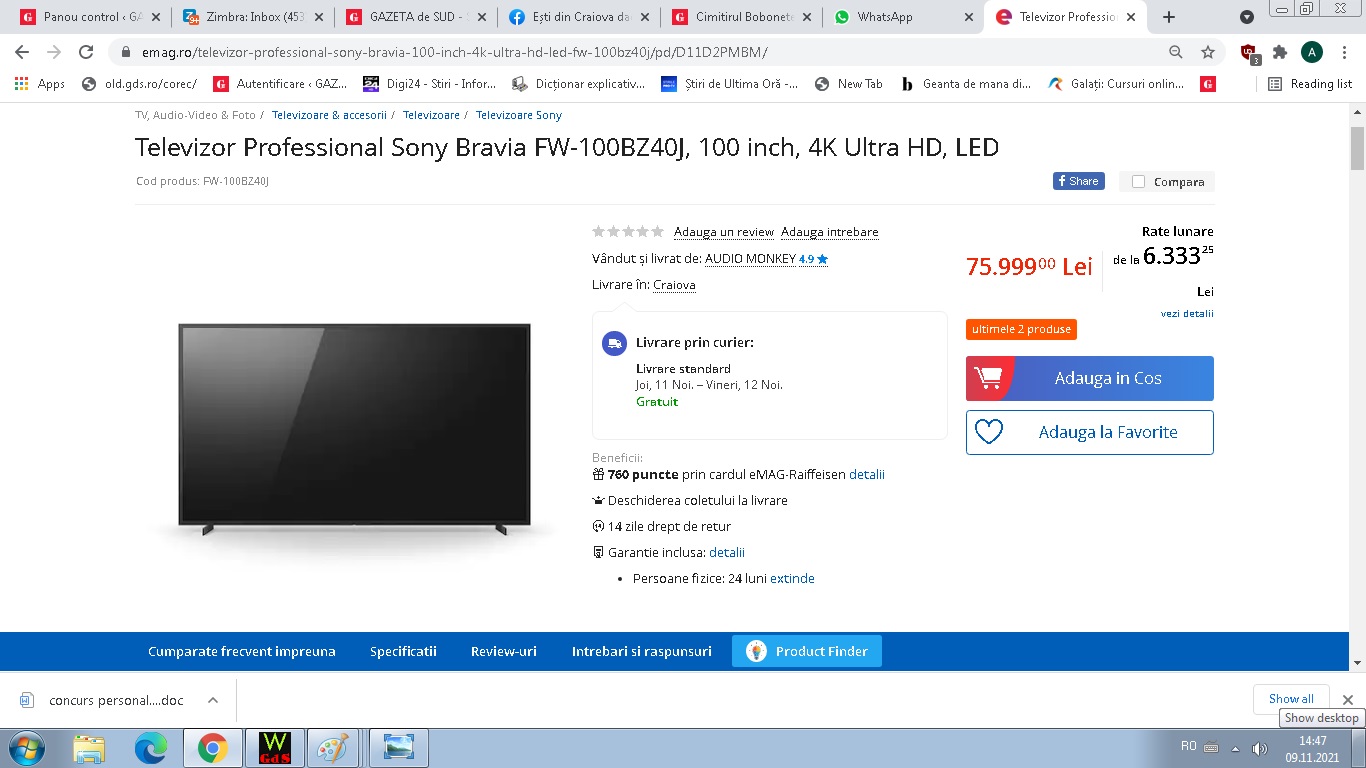Click the Sony Bravia TV product image
The image size is (1366, 768).
point(354,430)
